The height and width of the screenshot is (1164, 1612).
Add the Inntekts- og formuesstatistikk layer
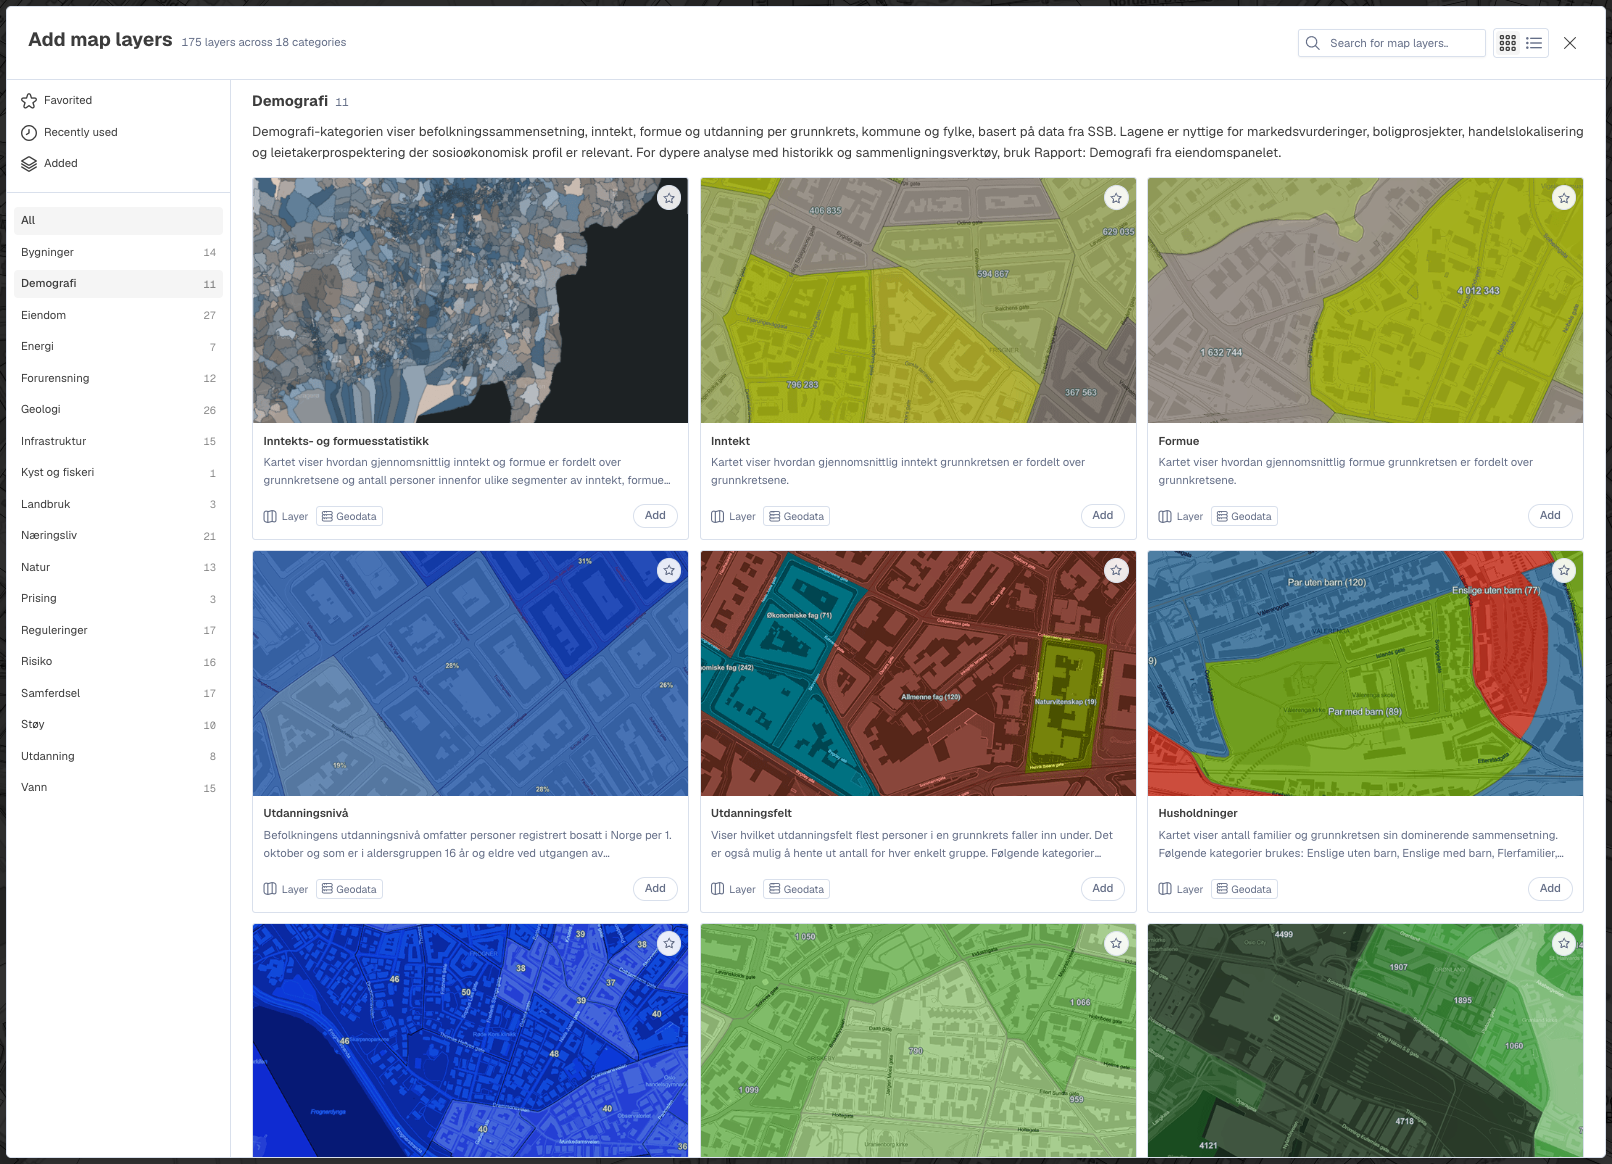(655, 516)
